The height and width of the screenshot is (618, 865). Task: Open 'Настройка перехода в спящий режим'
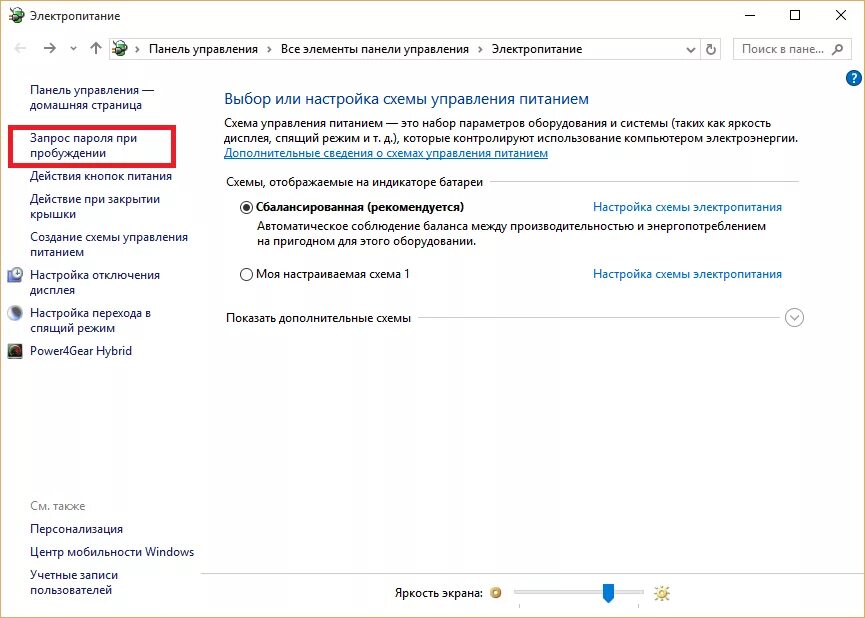pos(90,321)
